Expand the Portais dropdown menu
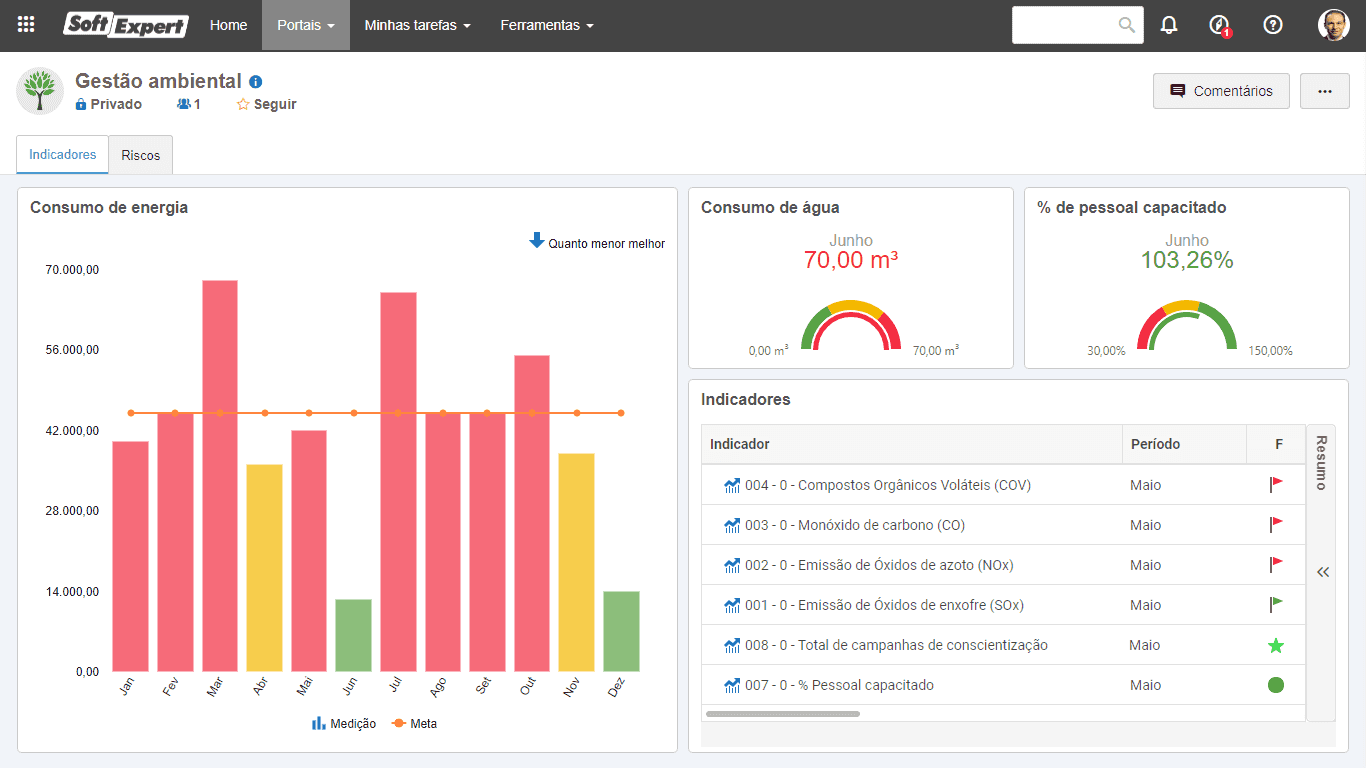This screenshot has height=768, width=1366. click(306, 25)
